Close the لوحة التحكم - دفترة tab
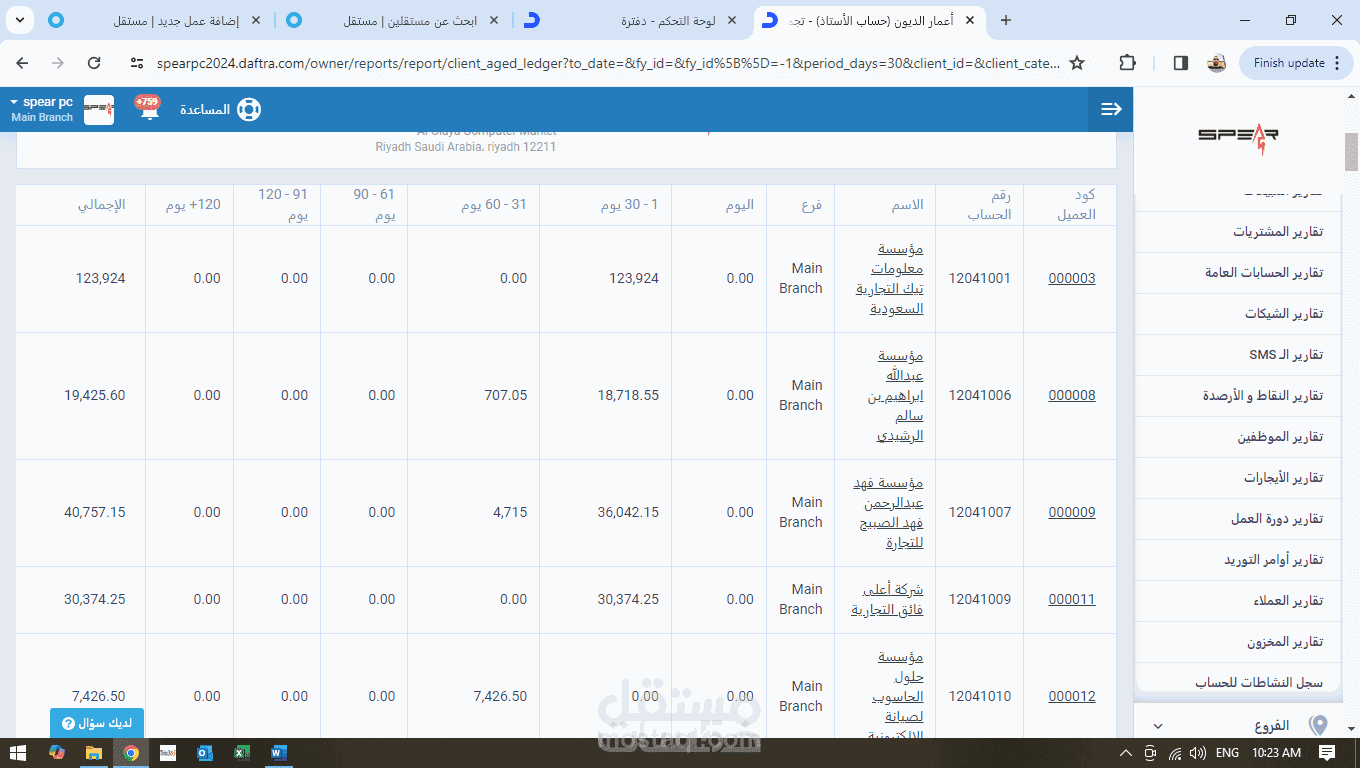The width and height of the screenshot is (1360, 768). coord(731,20)
